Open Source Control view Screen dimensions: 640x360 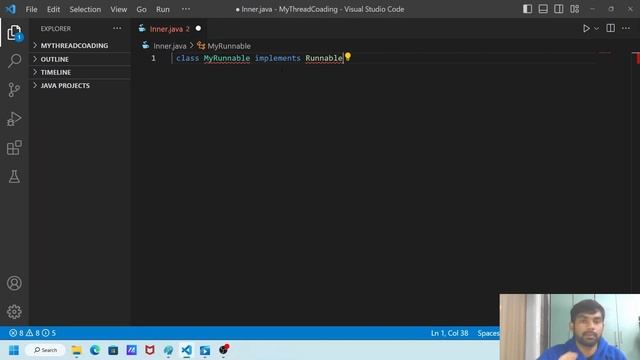click(x=14, y=90)
